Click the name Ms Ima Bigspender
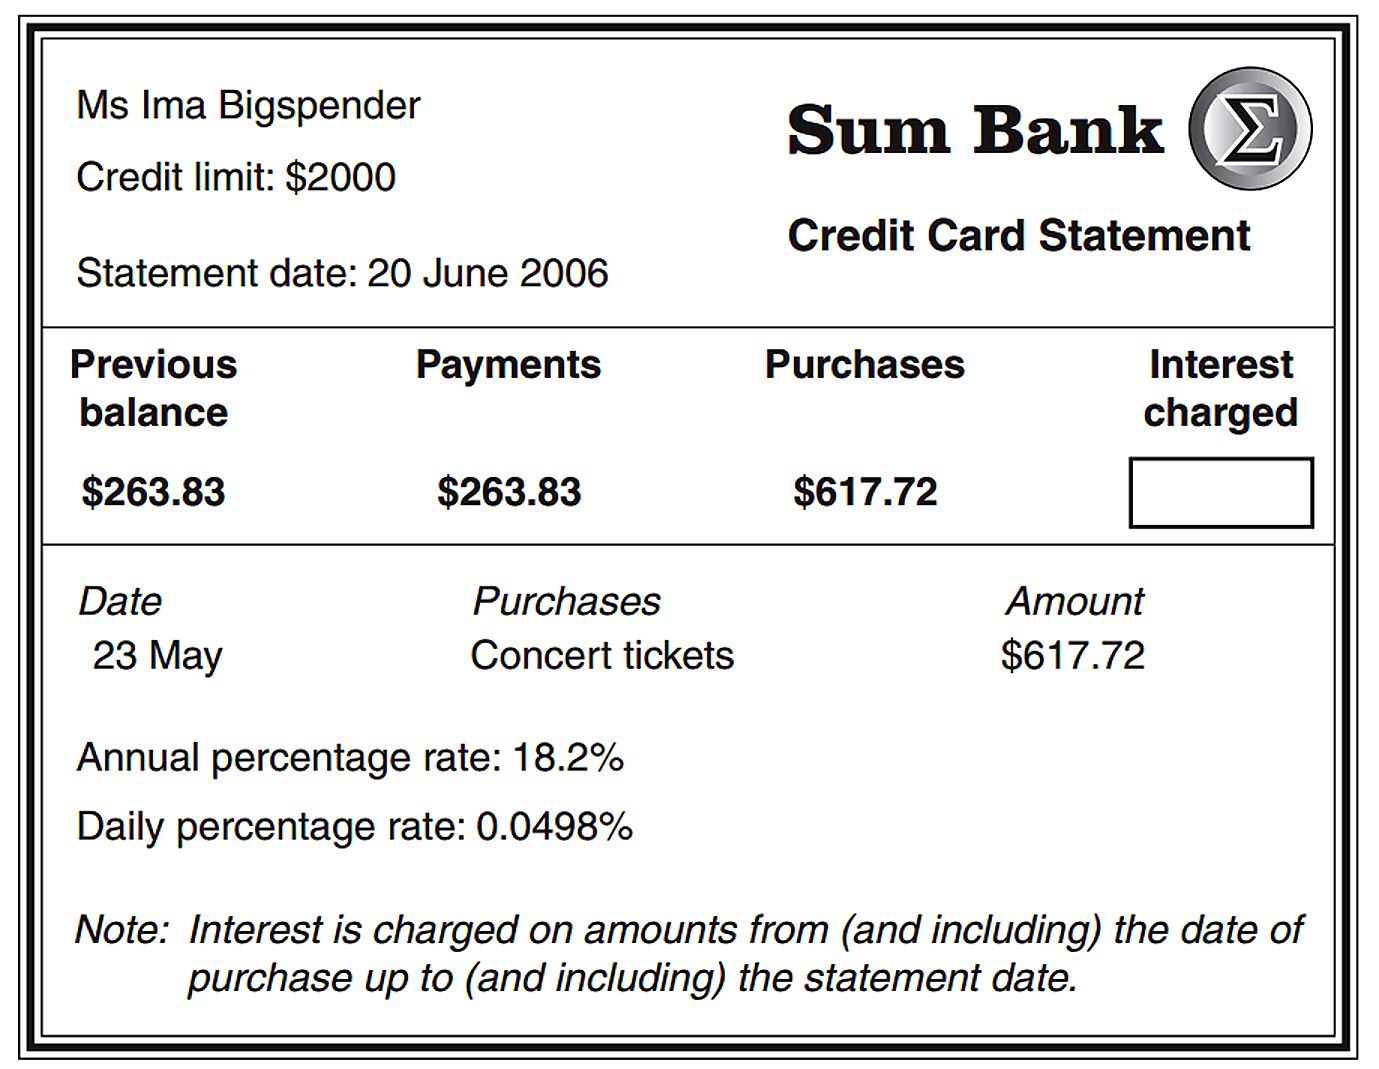Image resolution: width=1379 pixels, height=1069 pixels. coord(249,106)
